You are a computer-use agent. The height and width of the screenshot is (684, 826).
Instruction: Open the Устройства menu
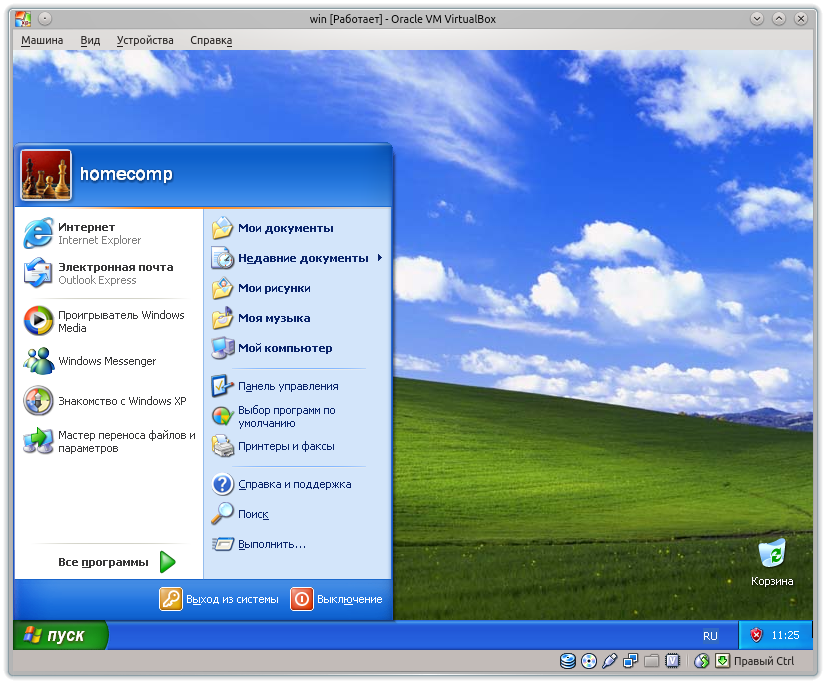145,40
